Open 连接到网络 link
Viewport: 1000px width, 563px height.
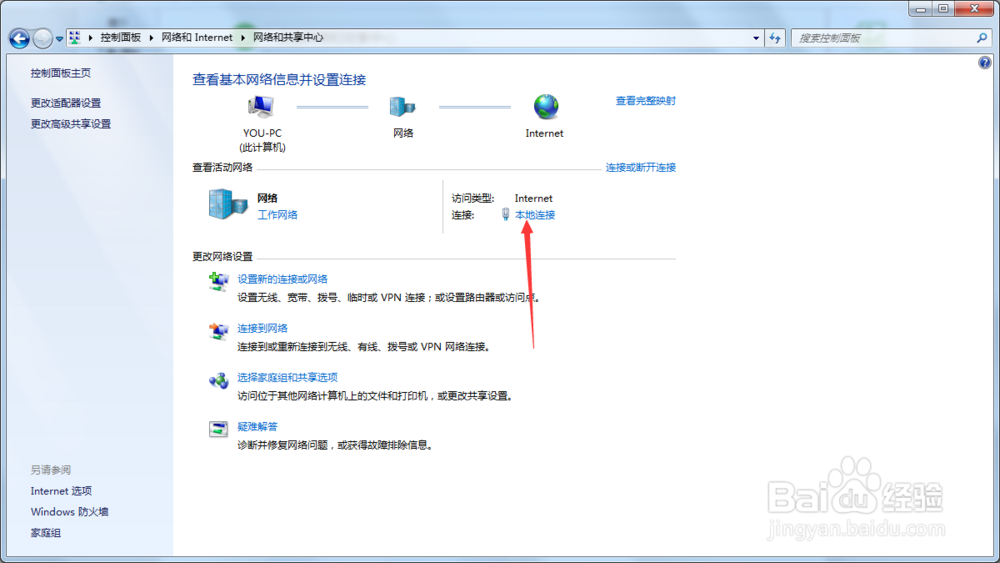click(263, 328)
